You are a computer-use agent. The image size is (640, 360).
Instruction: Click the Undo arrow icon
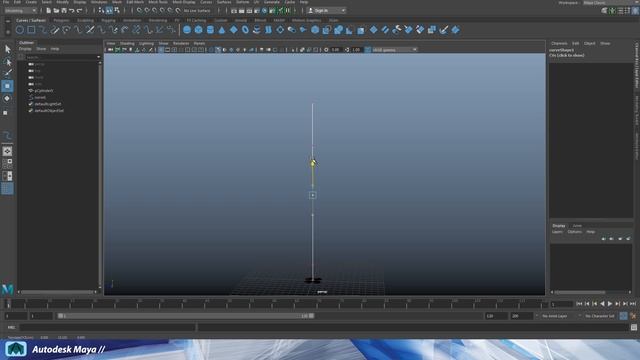pos(72,11)
